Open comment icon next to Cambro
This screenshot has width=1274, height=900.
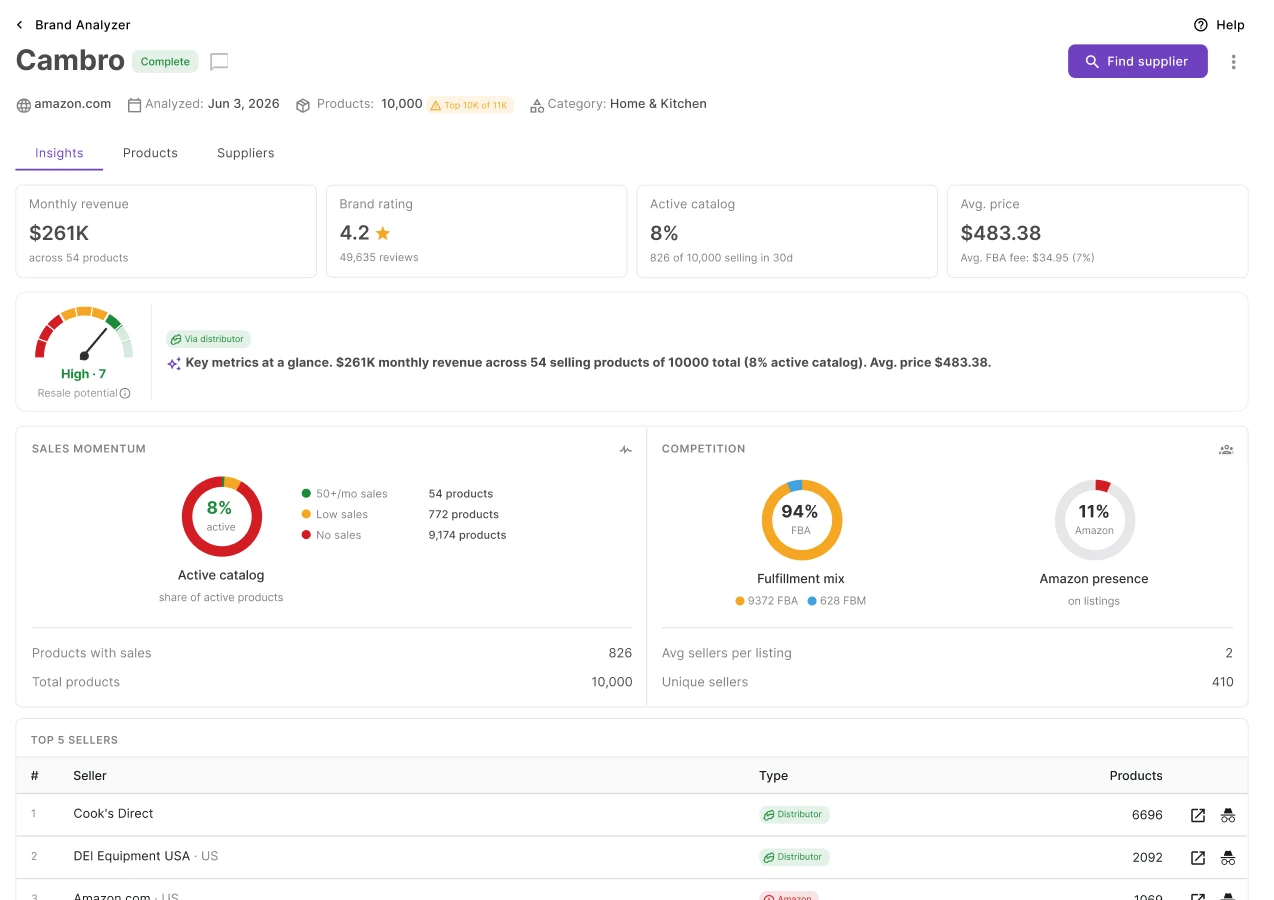pyautogui.click(x=219, y=62)
